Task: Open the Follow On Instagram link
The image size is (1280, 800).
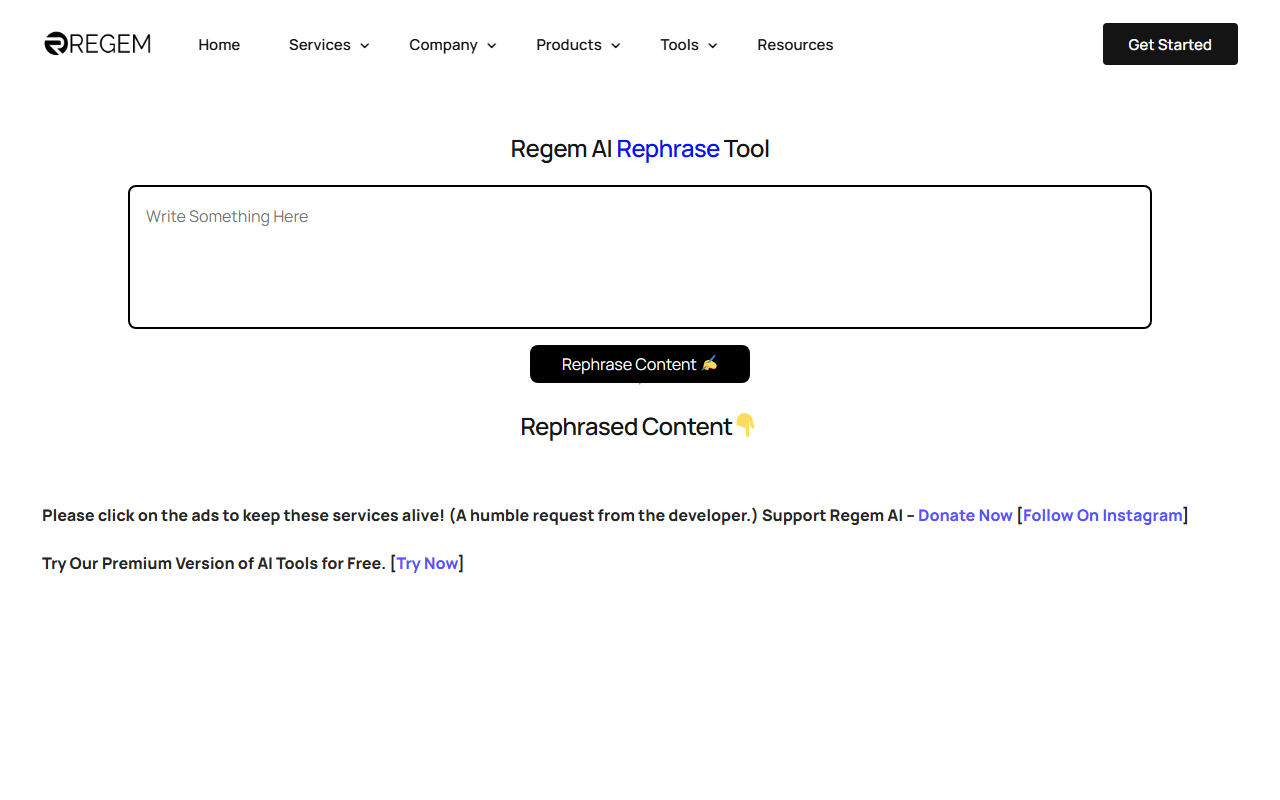Action: 1103,515
